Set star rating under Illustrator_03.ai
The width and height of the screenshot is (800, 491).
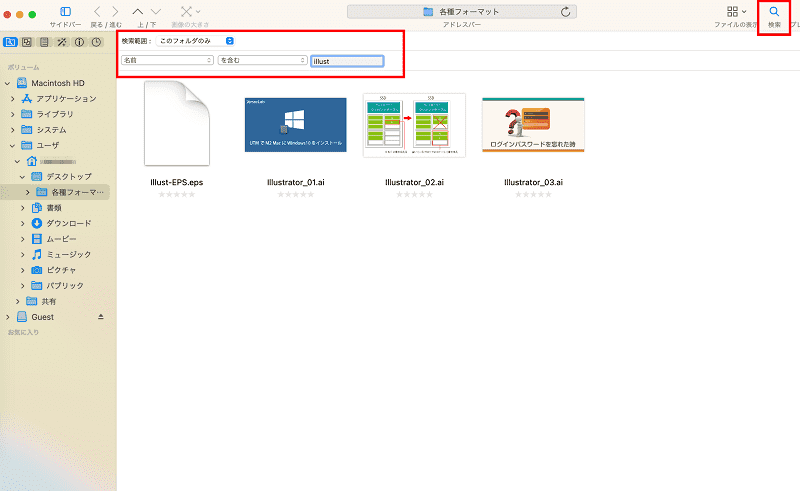533,194
